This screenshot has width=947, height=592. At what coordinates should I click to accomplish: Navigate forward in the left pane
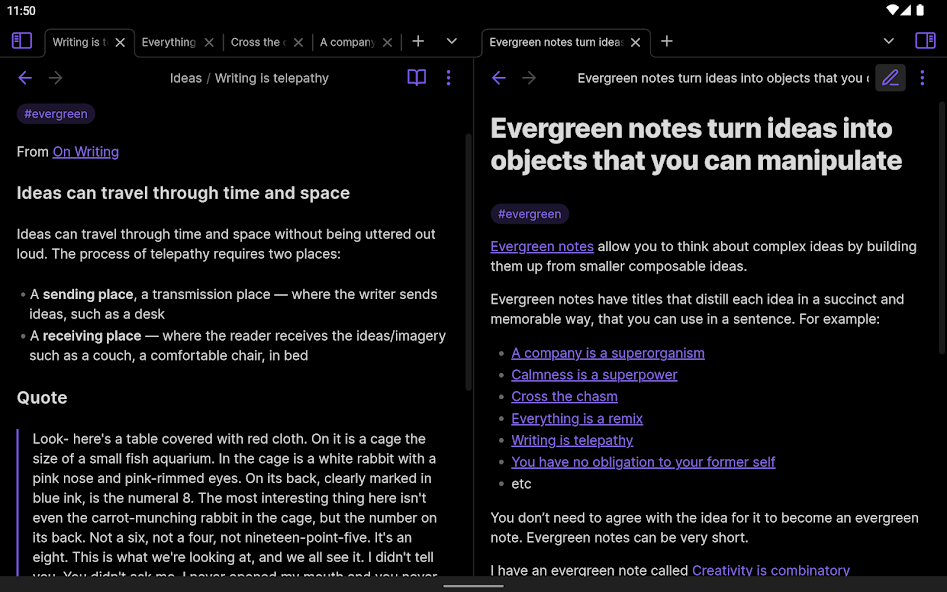[56, 78]
